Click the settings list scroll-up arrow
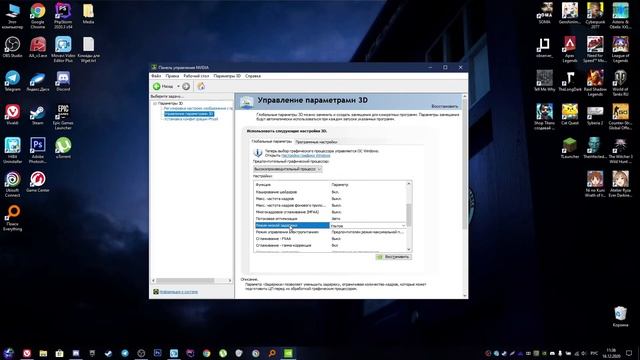The width and height of the screenshot is (640, 360). point(409,184)
